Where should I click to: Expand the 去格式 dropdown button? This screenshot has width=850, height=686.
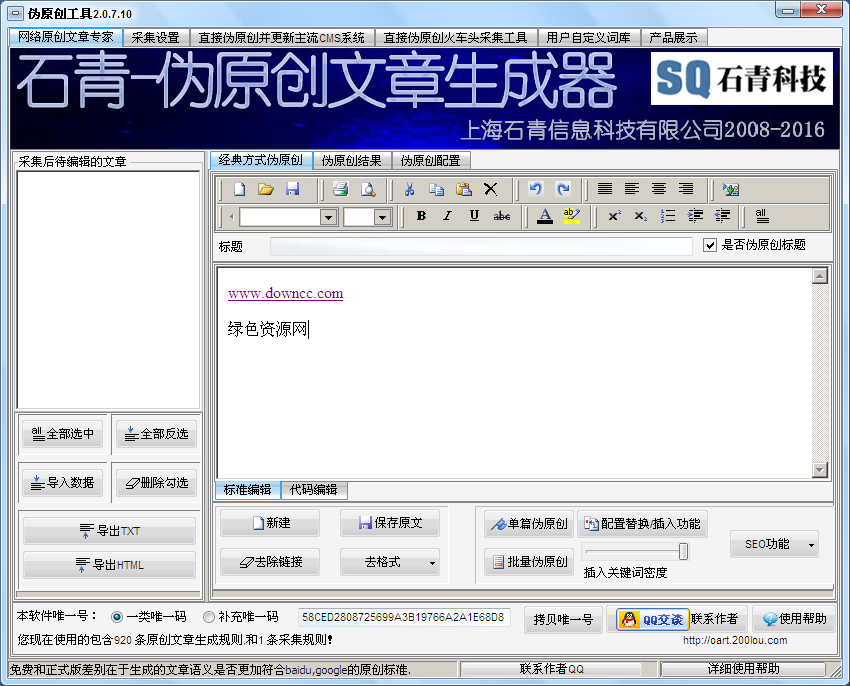[x=432, y=563]
